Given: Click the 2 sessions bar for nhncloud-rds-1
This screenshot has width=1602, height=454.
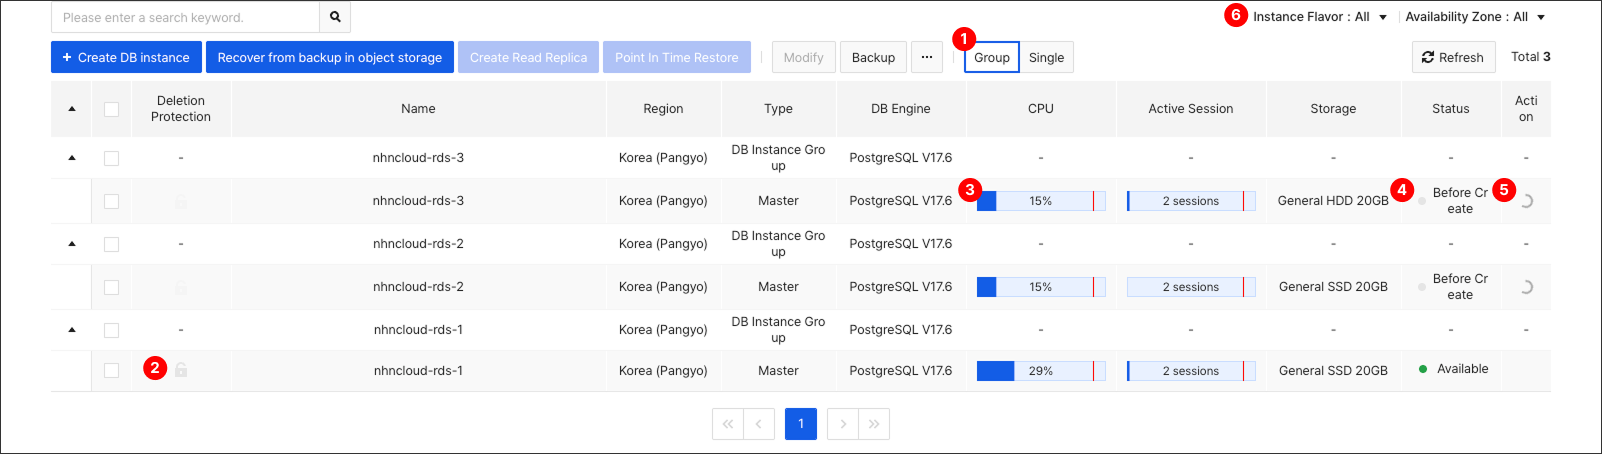Looking at the screenshot, I should coord(1191,371).
